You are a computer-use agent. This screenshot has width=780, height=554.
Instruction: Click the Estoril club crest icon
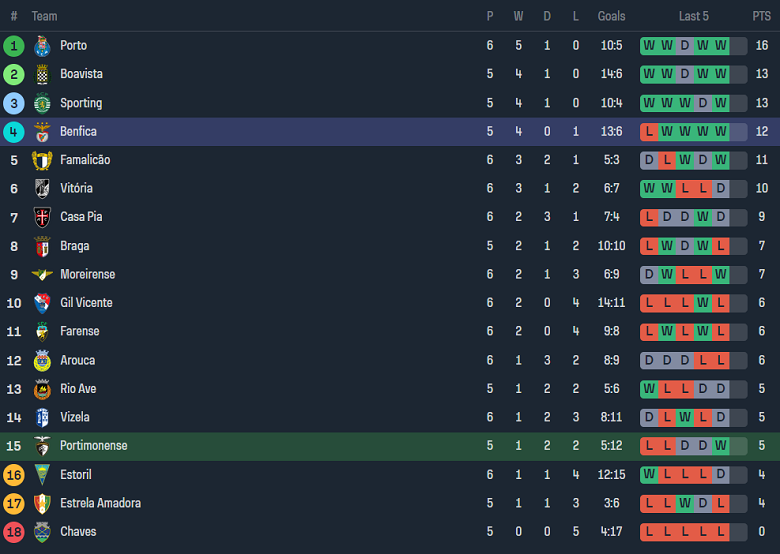tap(42, 475)
